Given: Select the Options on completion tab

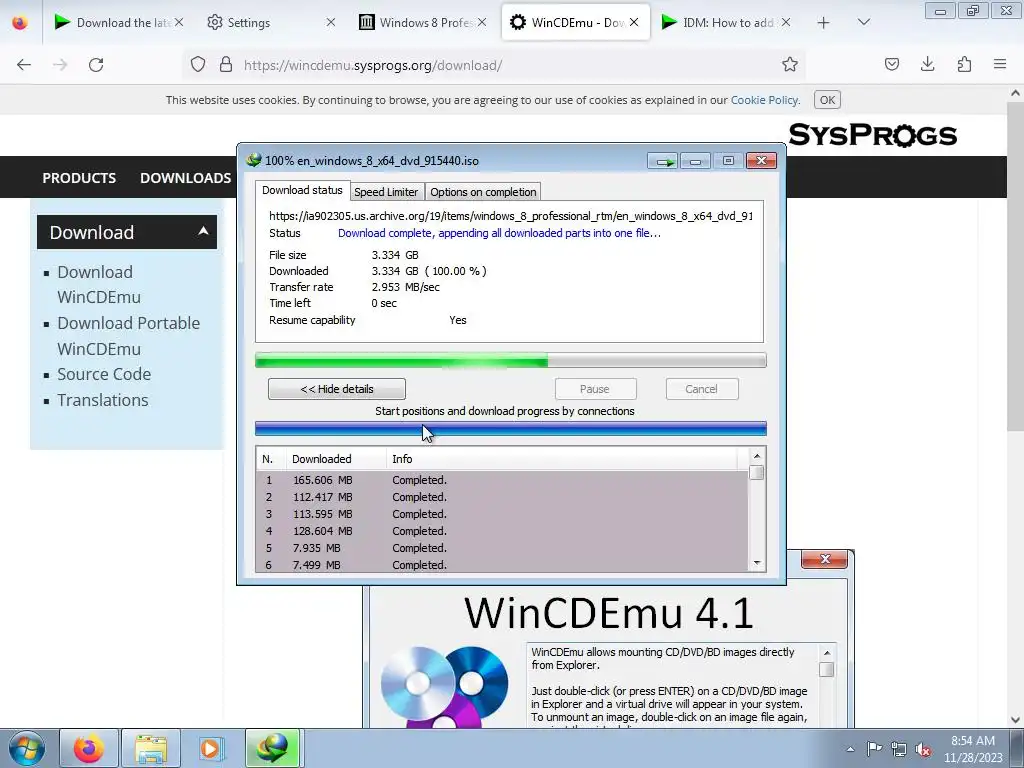Looking at the screenshot, I should (483, 192).
